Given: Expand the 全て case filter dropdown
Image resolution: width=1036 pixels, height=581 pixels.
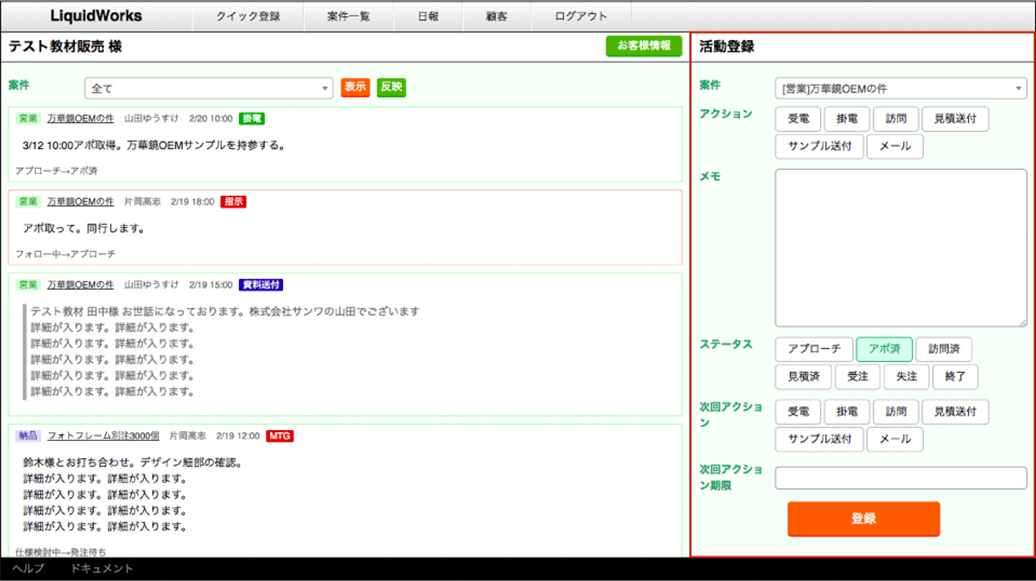Looking at the screenshot, I should (208, 89).
